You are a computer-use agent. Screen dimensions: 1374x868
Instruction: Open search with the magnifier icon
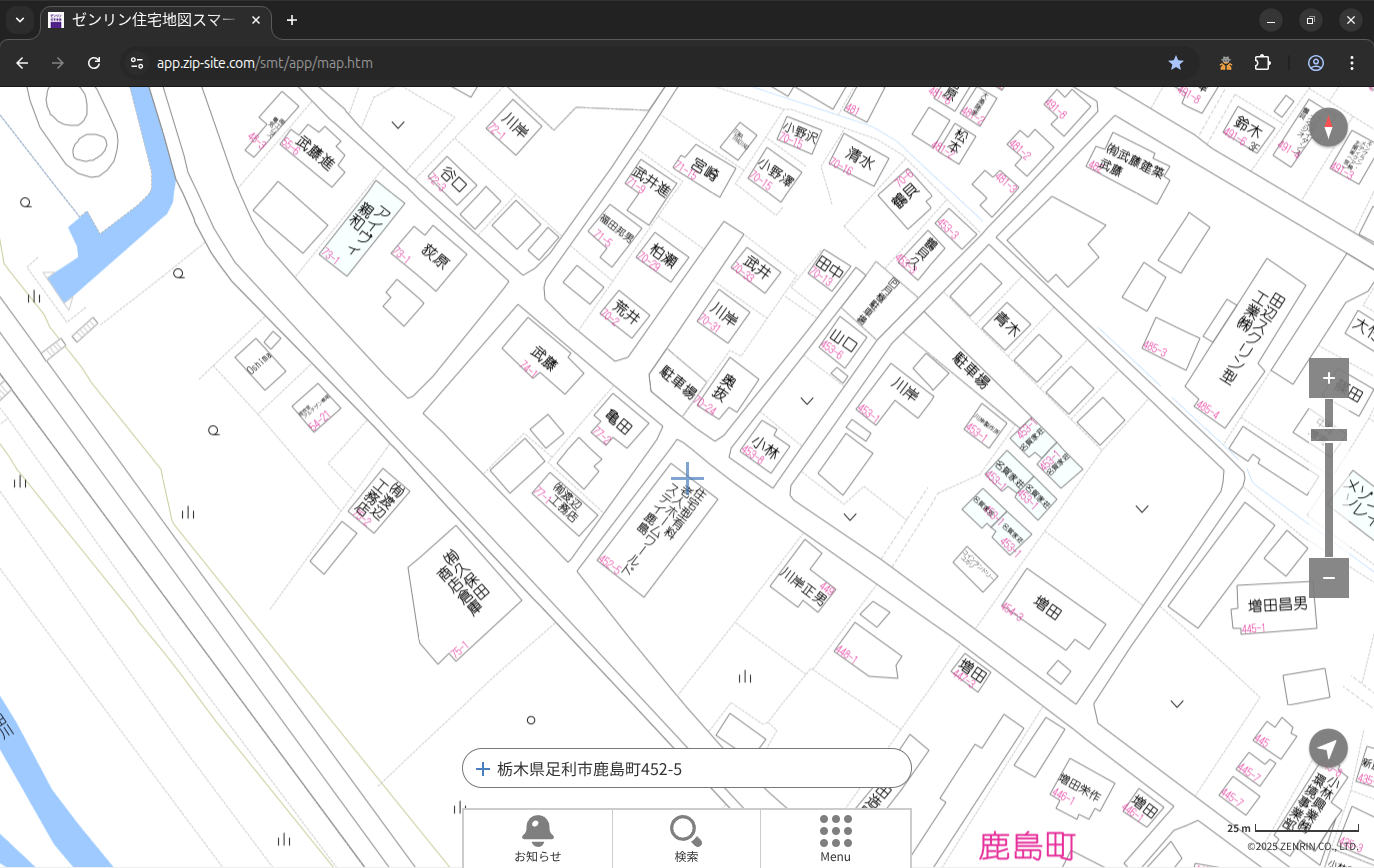686,837
